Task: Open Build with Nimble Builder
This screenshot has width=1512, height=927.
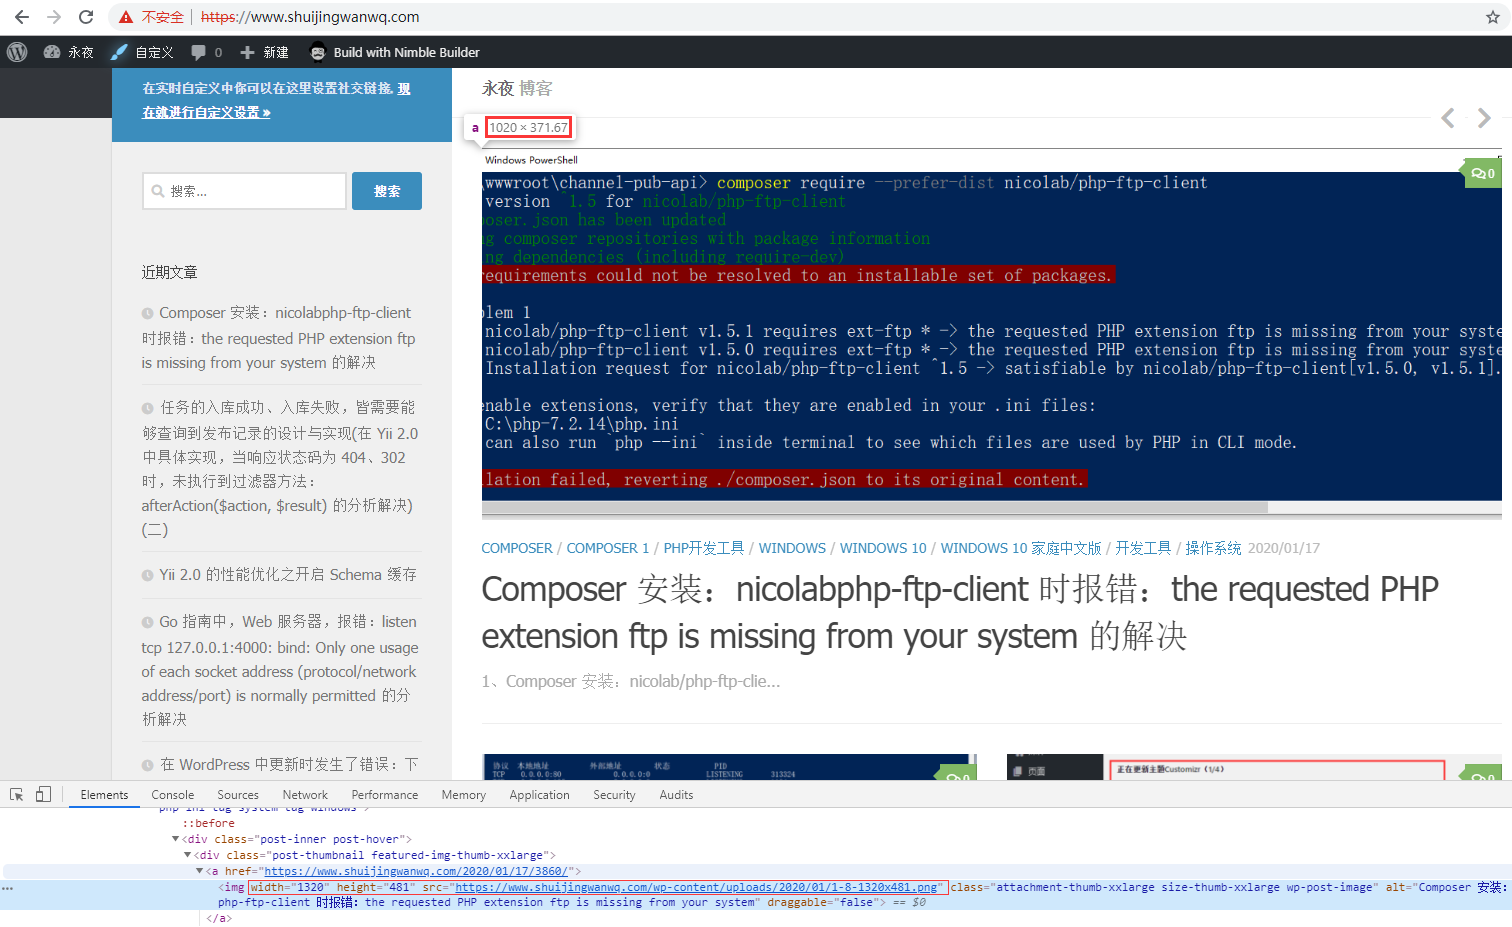Action: (395, 52)
